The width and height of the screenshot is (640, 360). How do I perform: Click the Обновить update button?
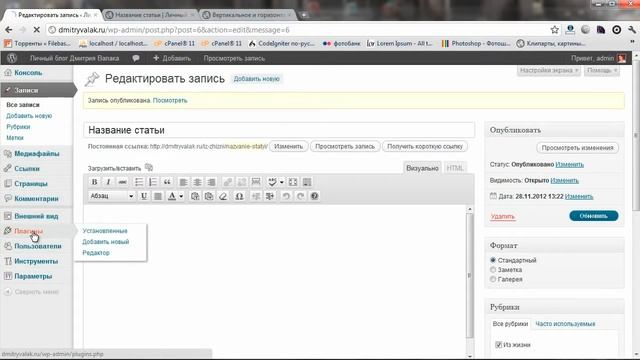pos(593,216)
